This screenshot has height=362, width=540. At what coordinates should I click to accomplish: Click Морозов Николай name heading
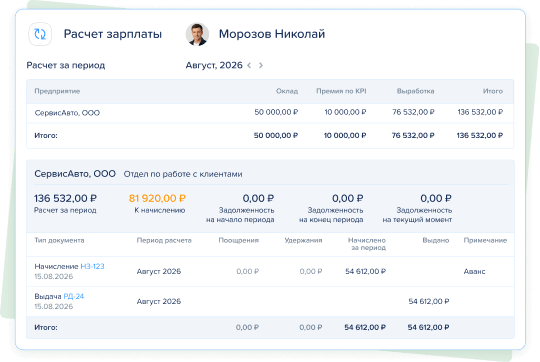coord(272,34)
